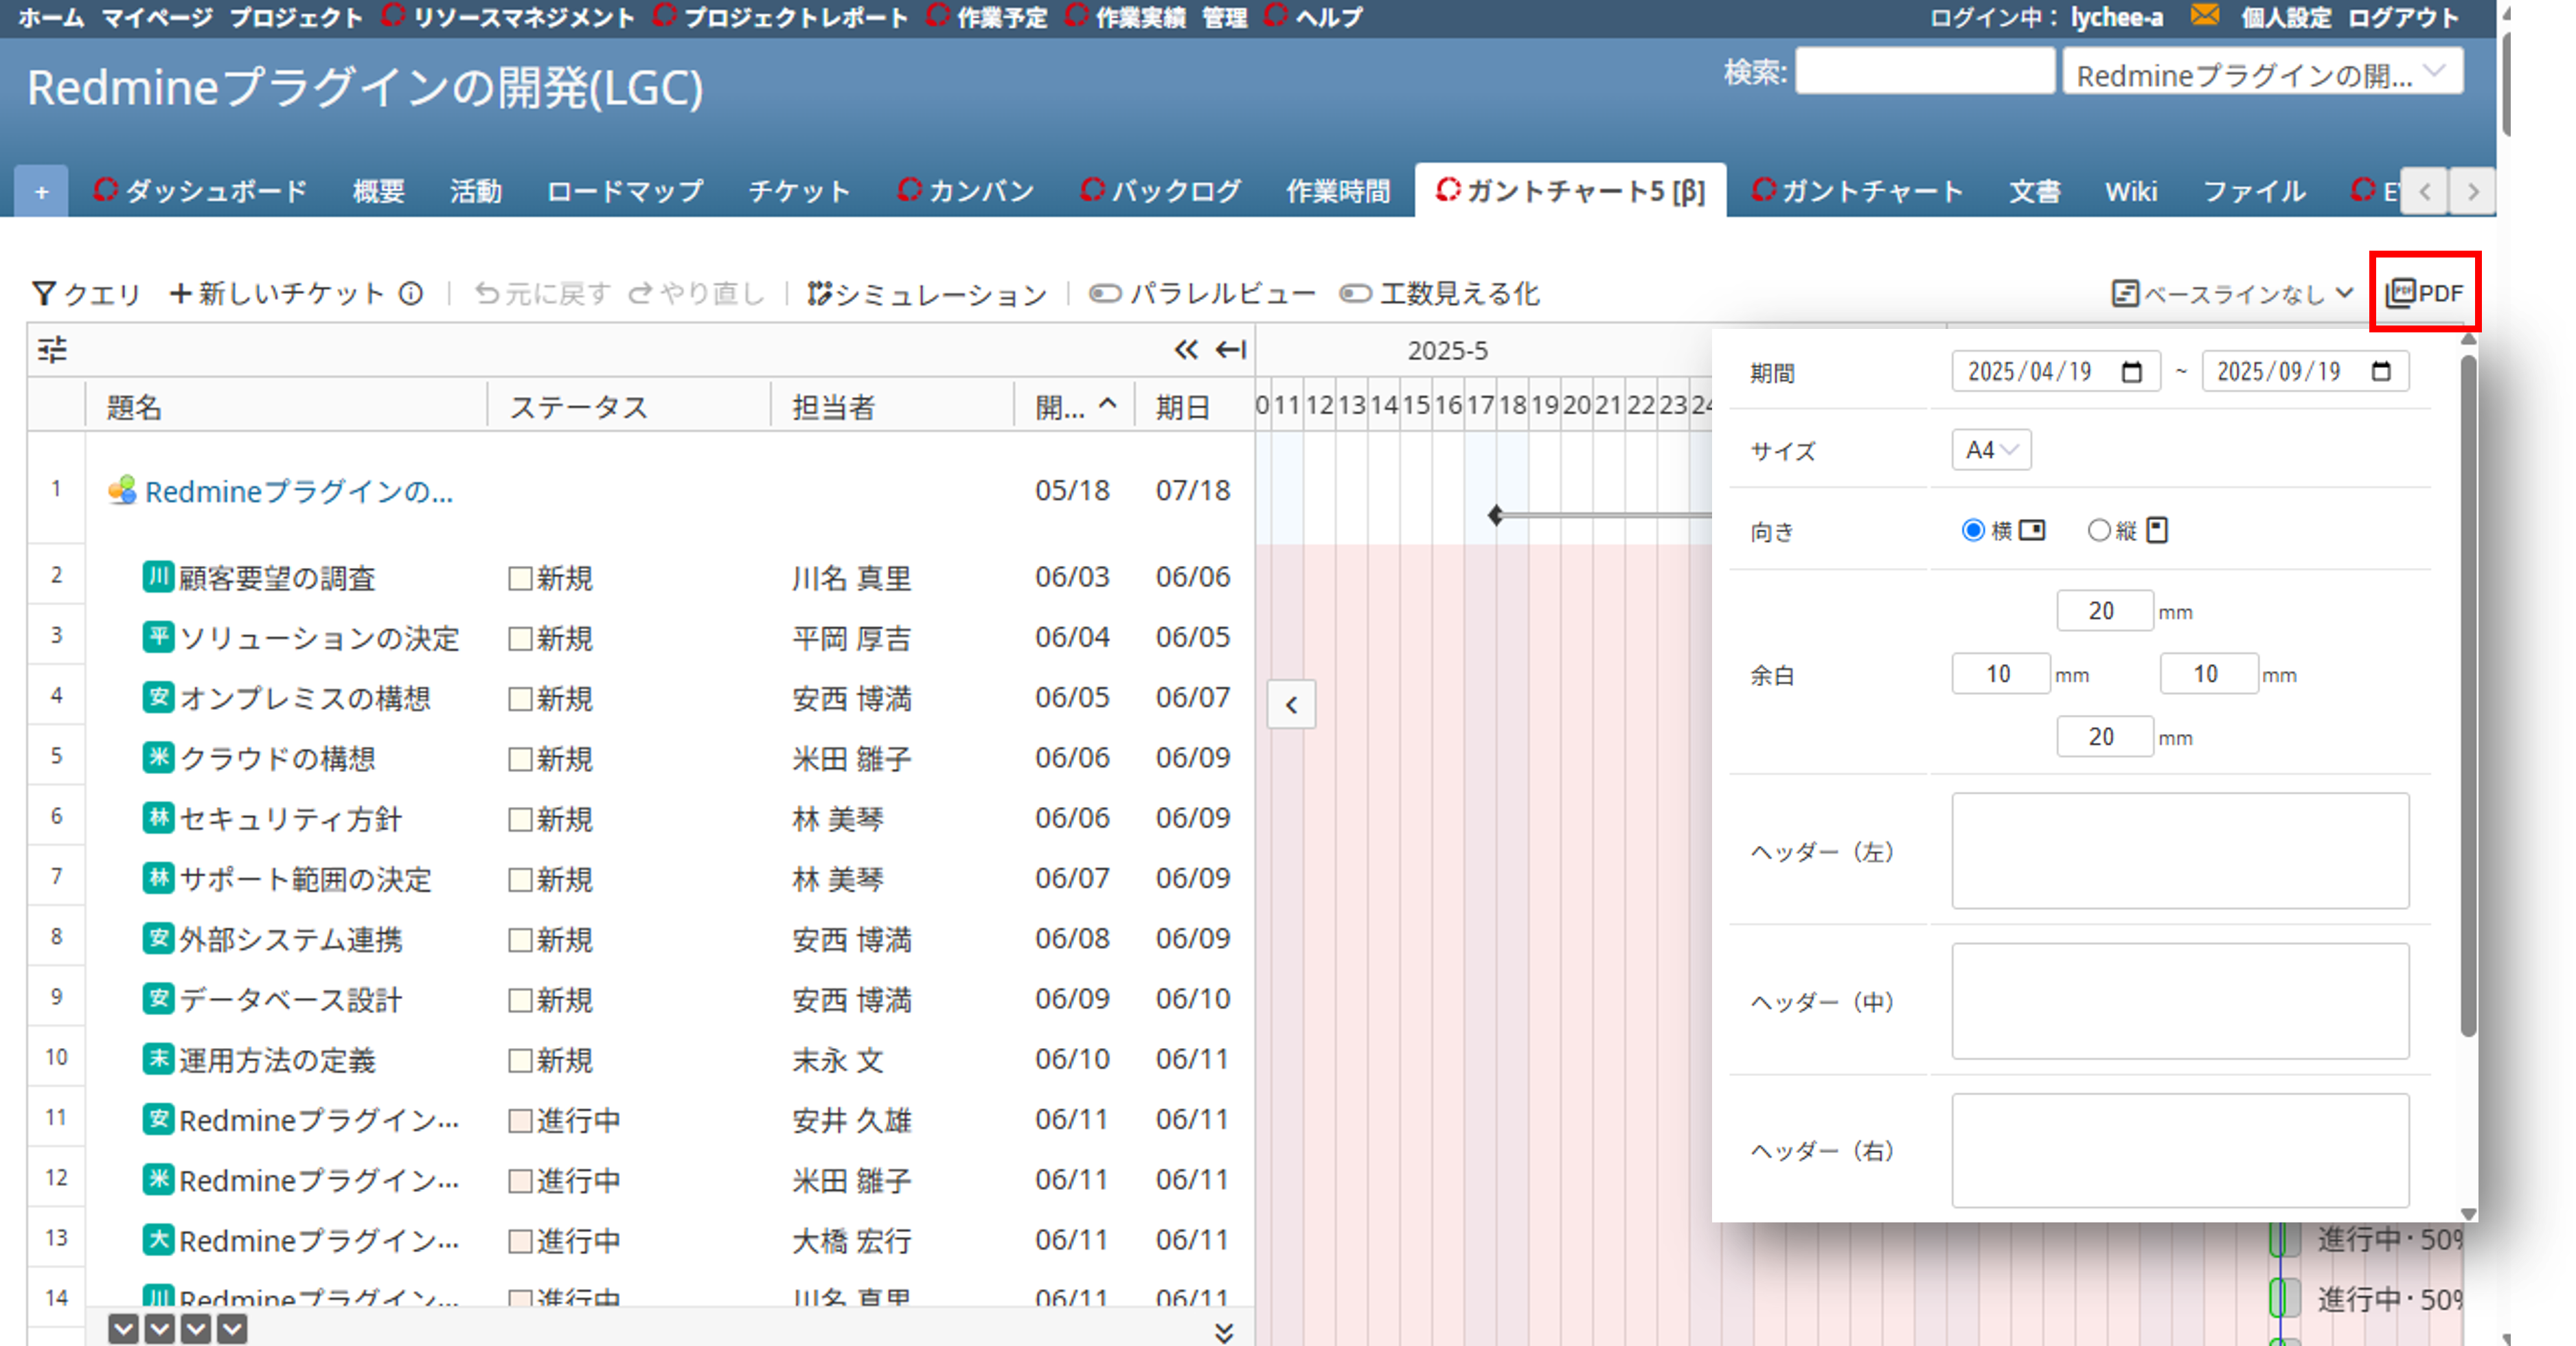Check the status box for オンプレミスの構想
This screenshot has height=1346, width=2576.
point(519,698)
